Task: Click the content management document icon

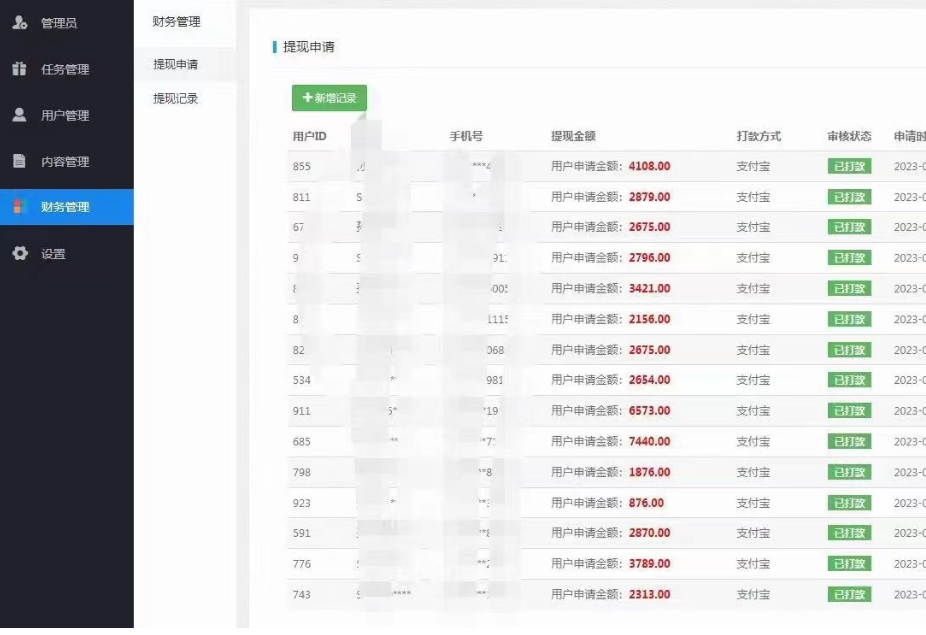Action: click(x=19, y=161)
